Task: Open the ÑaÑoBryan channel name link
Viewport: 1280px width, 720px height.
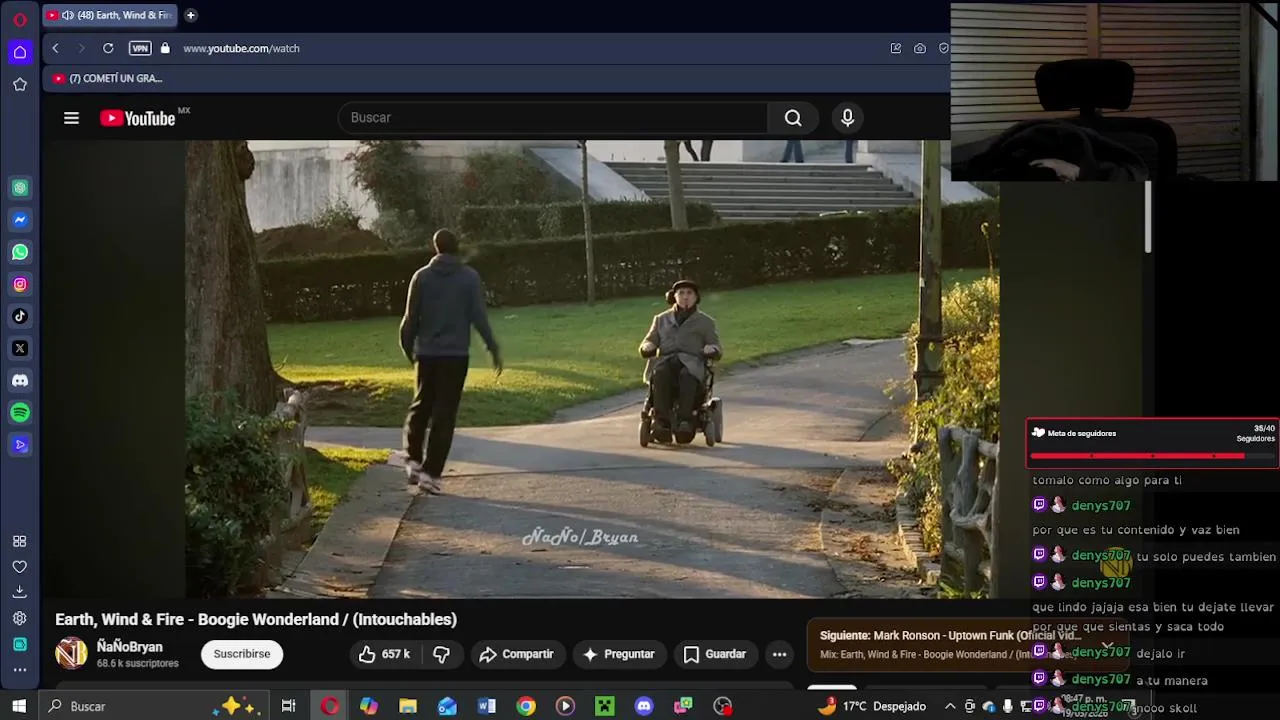Action: (130, 647)
